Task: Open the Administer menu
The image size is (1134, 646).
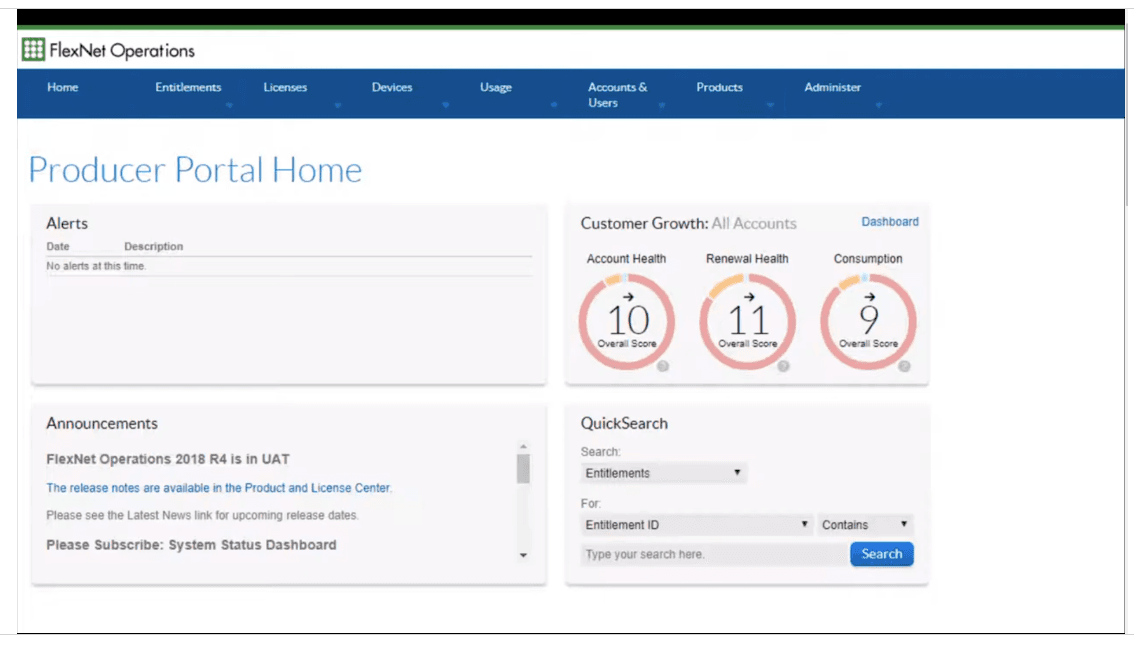Action: 832,88
